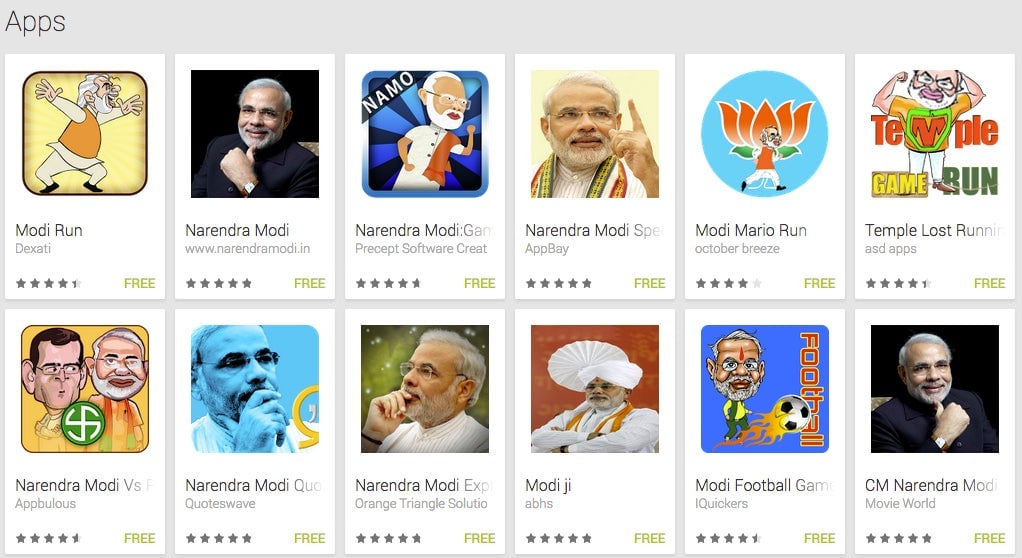Open the Orange Triangle Solutions developer link
The width and height of the screenshot is (1022, 558).
point(421,503)
